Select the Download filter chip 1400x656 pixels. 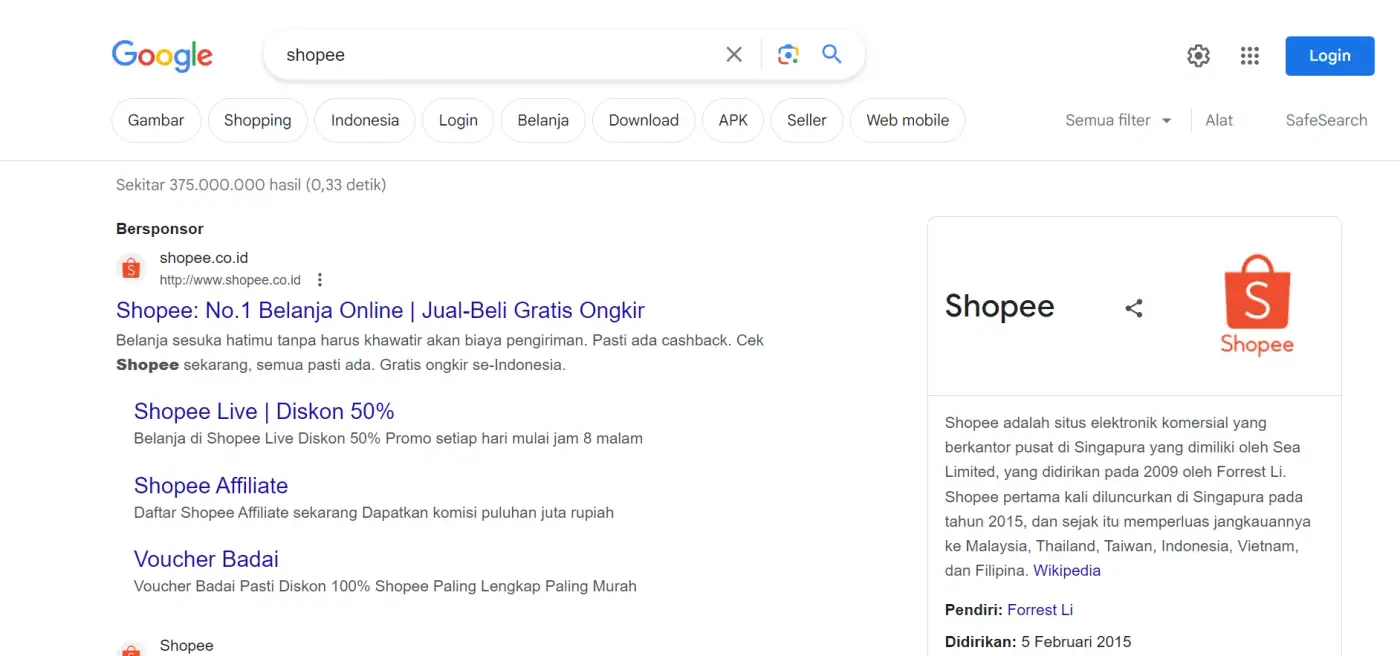(x=644, y=120)
